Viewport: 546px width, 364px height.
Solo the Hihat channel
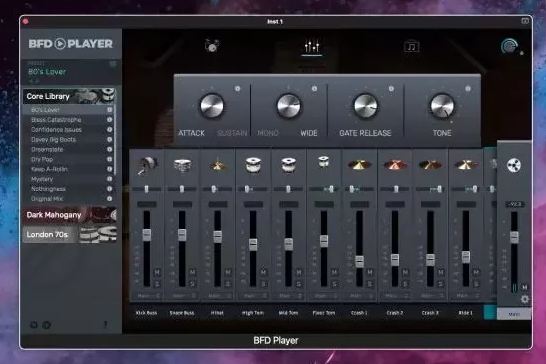(228, 284)
